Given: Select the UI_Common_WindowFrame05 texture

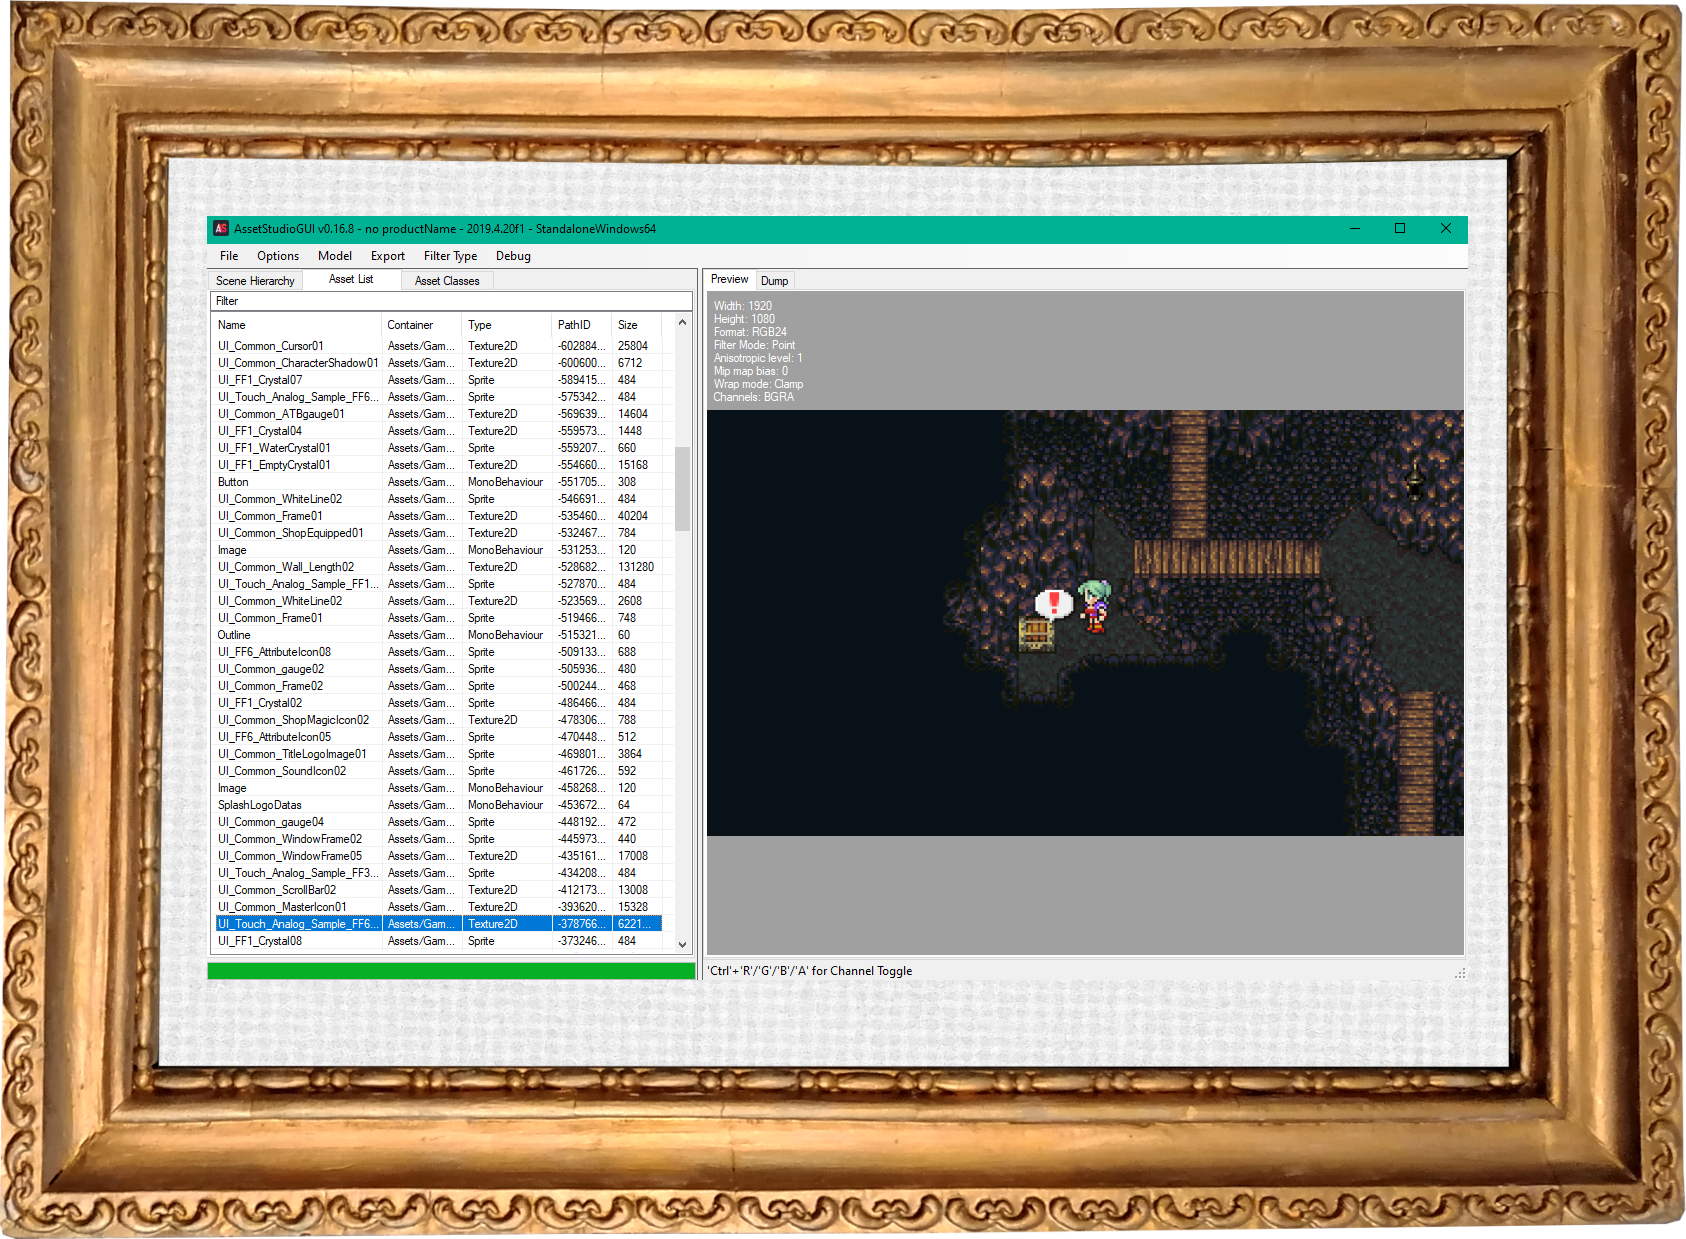Looking at the screenshot, I should point(438,856).
